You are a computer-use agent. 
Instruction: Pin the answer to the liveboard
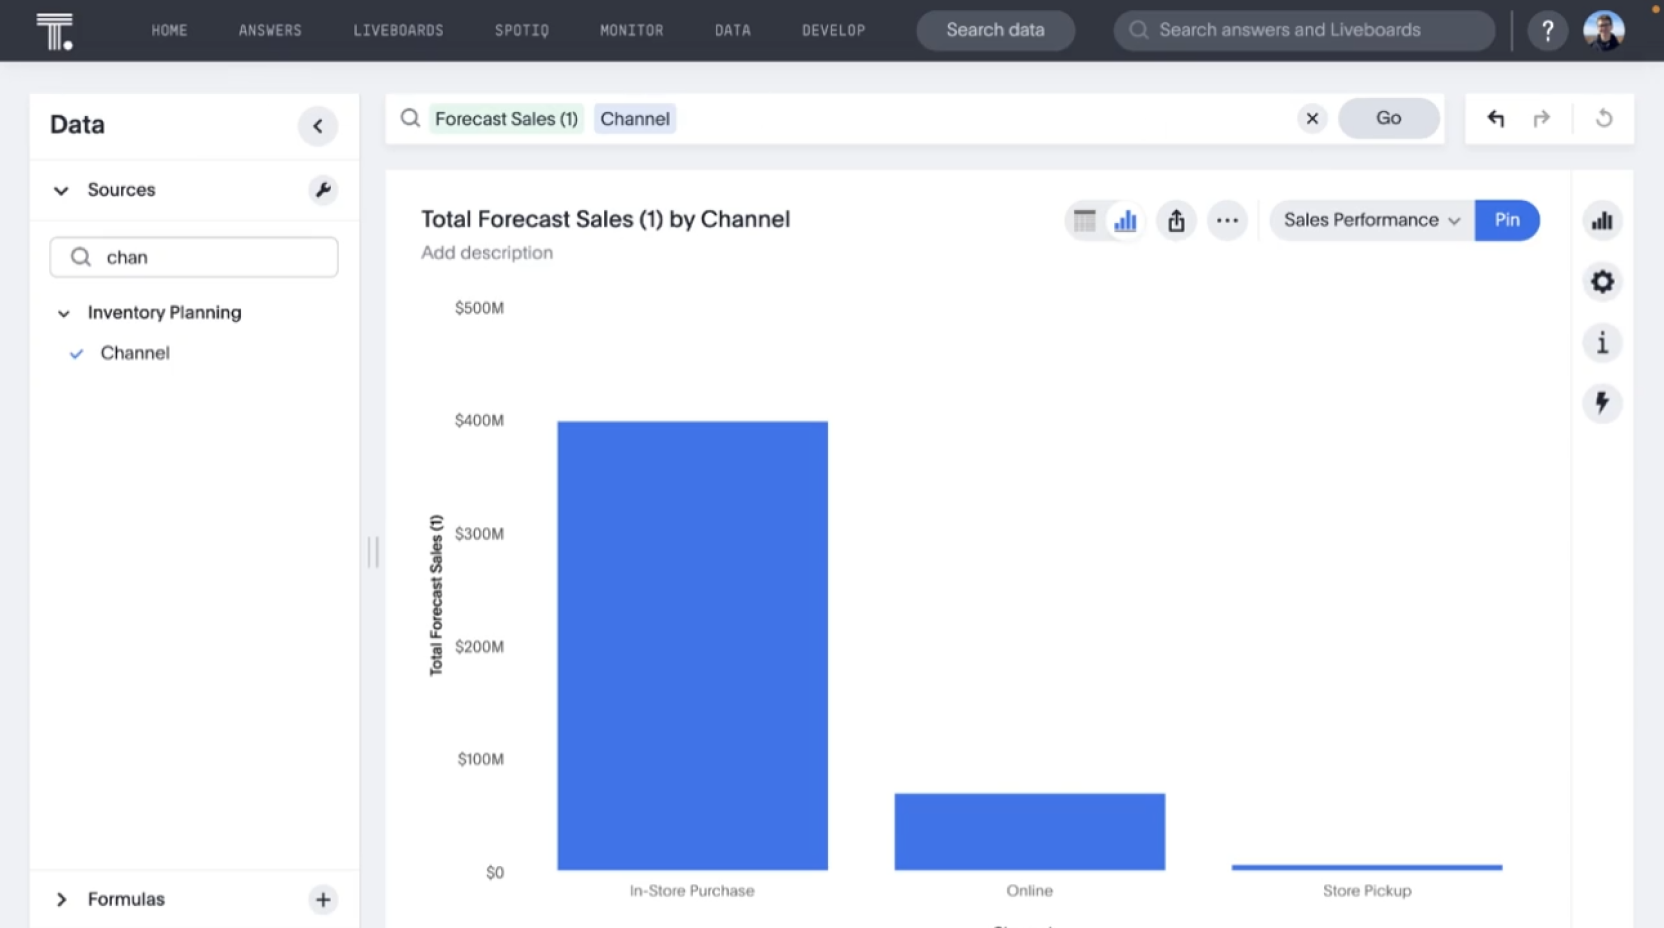click(1507, 220)
